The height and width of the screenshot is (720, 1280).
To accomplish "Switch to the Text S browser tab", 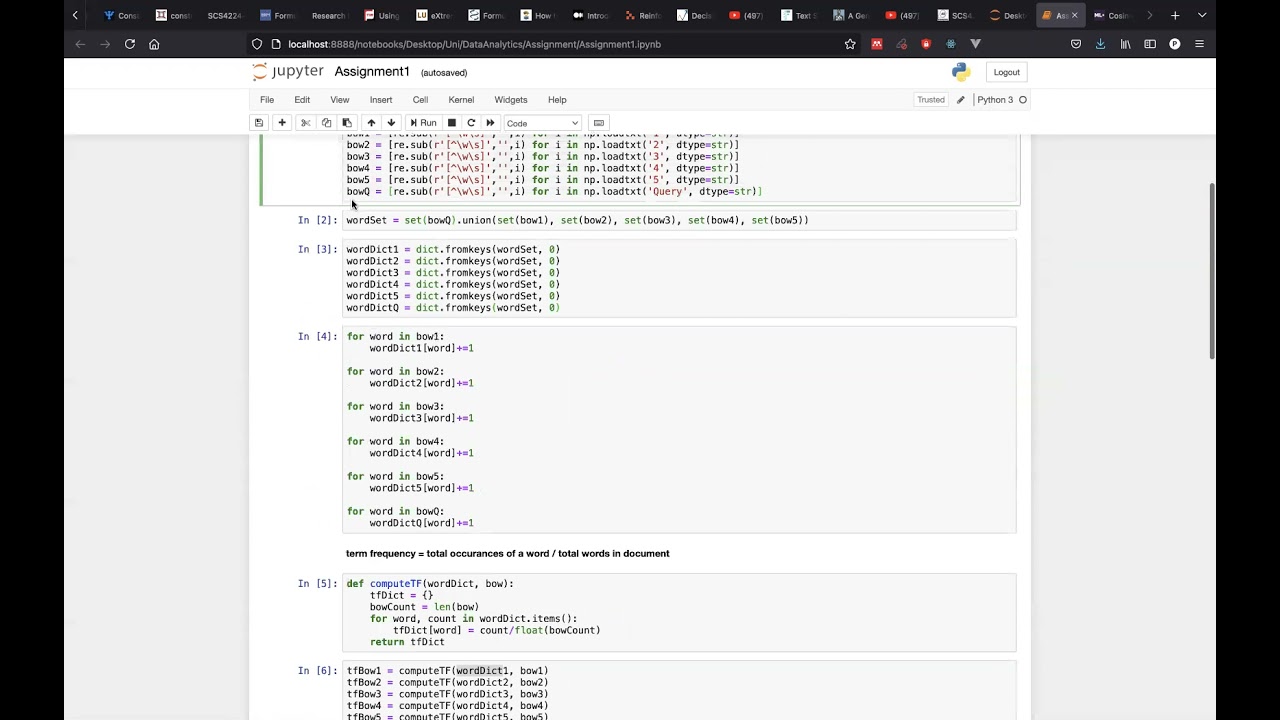I will click(x=799, y=15).
